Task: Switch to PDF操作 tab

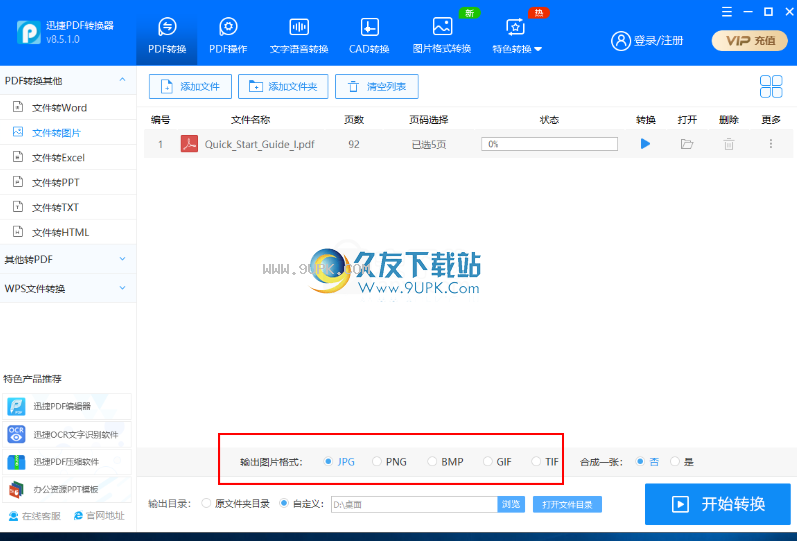Action: [x=228, y=35]
